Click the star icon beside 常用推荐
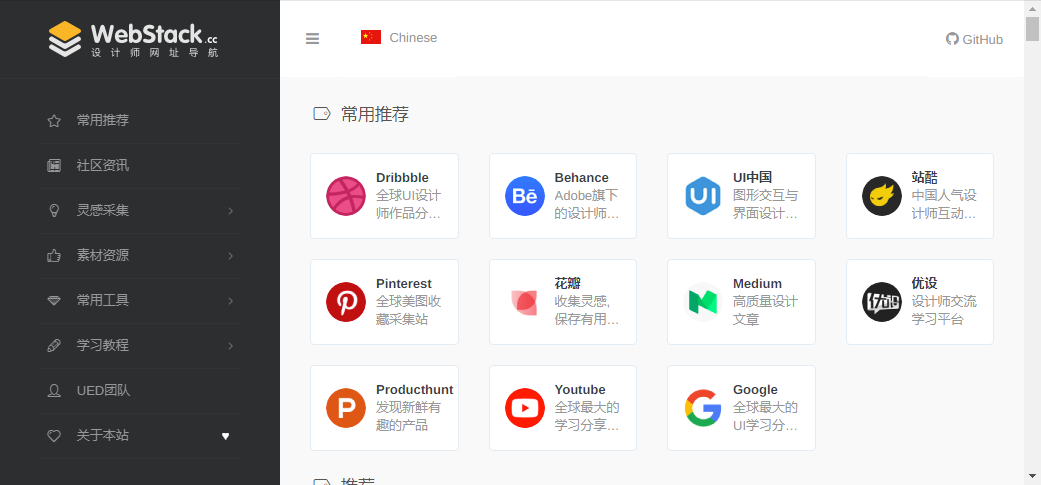The image size is (1041, 485). 54,121
